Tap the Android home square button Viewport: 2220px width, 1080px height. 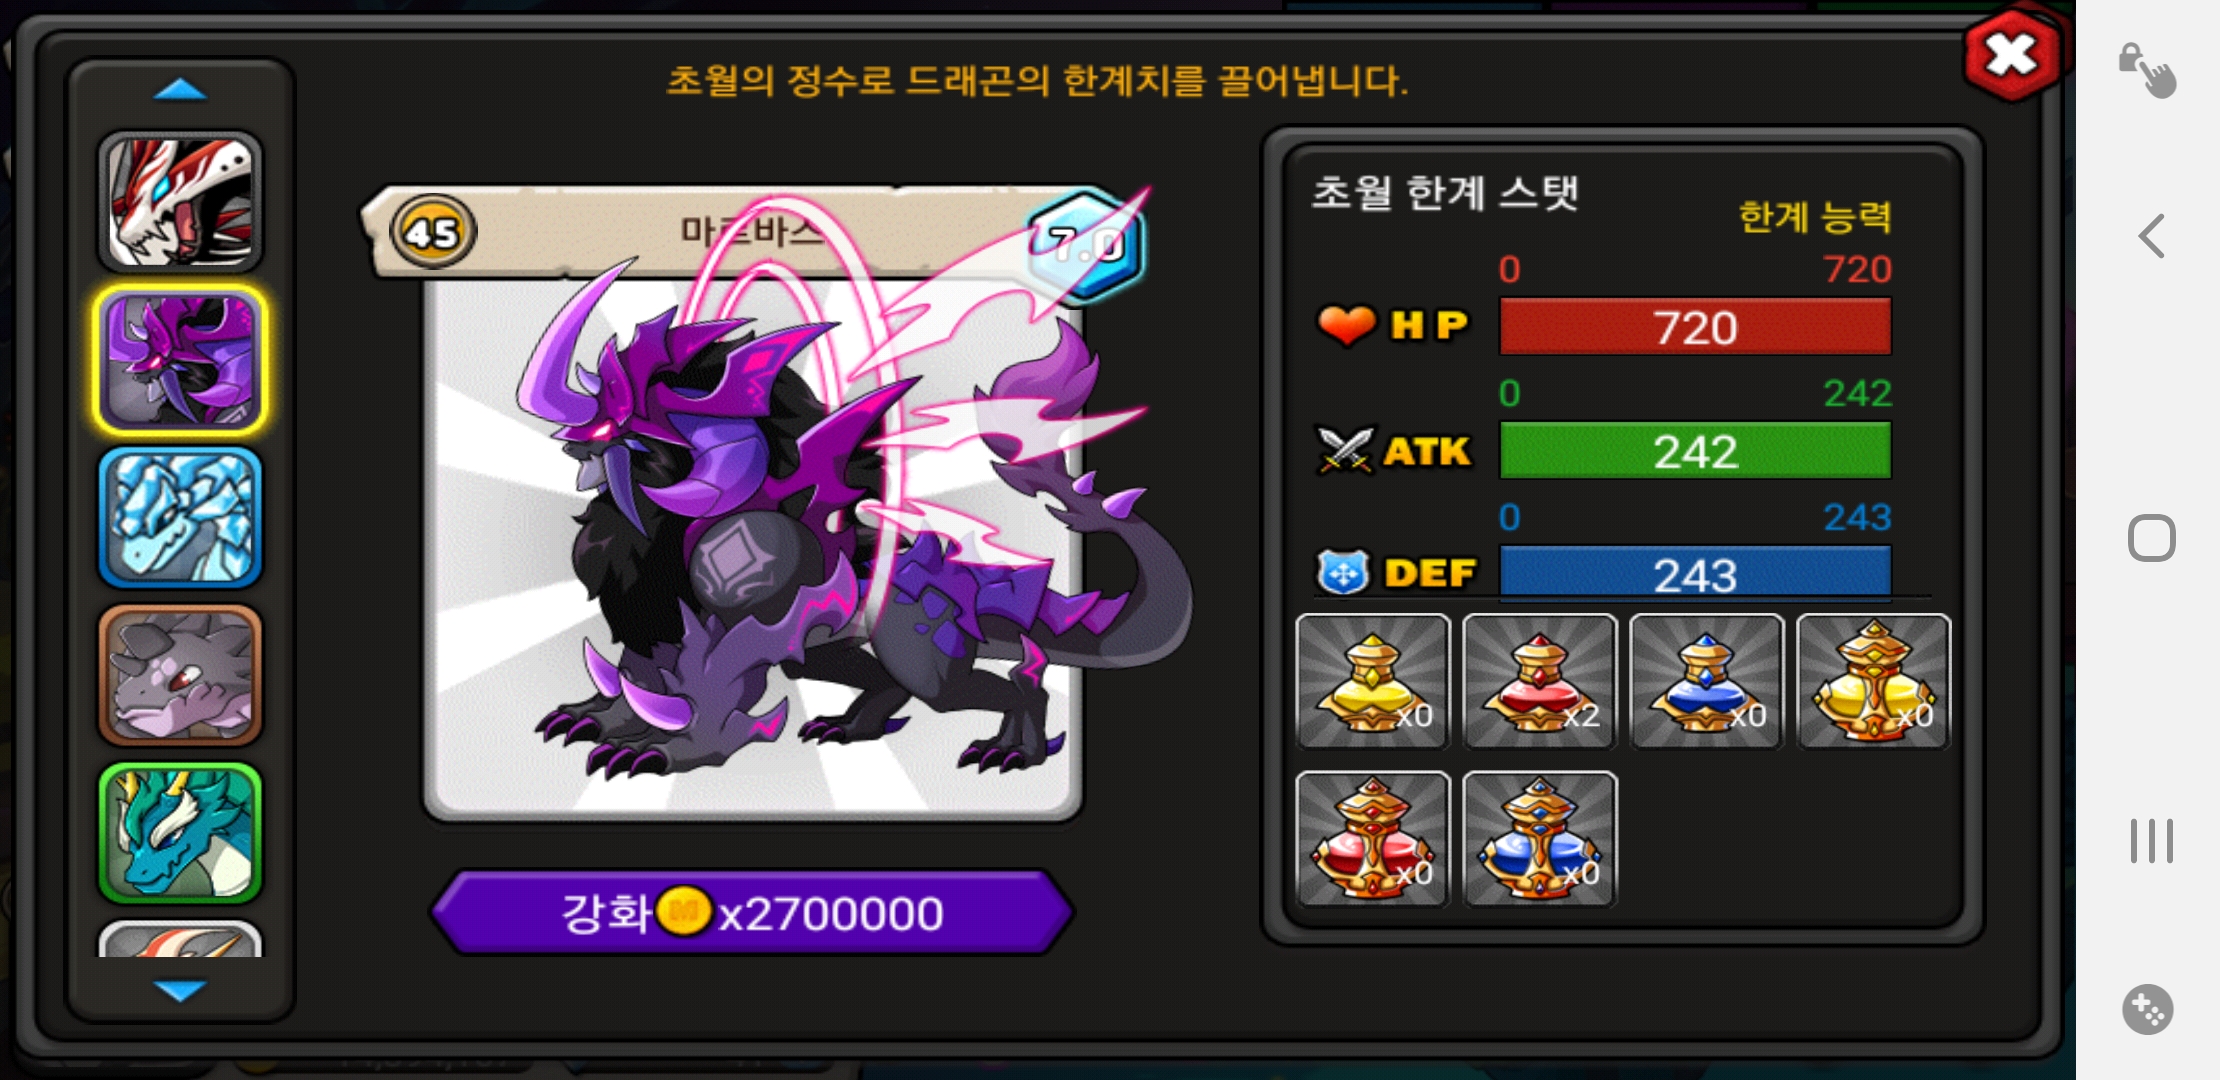click(2151, 538)
